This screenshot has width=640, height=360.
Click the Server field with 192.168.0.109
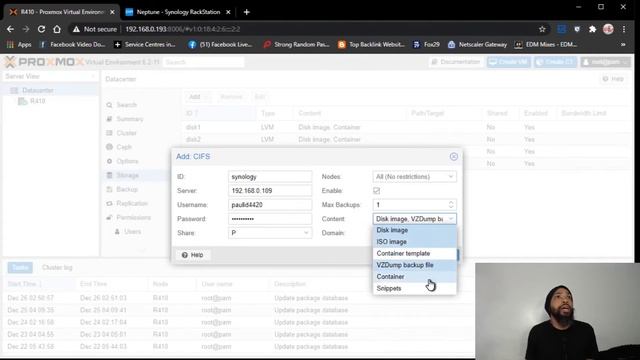point(270,191)
